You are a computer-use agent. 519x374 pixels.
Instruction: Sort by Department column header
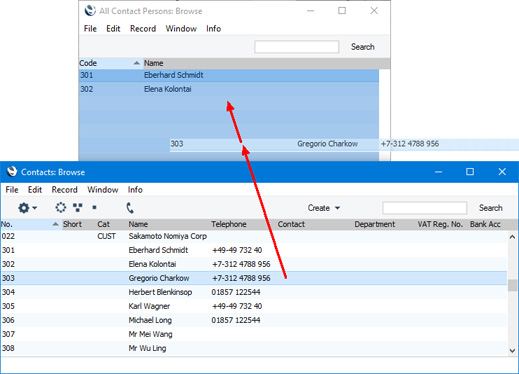[374, 224]
